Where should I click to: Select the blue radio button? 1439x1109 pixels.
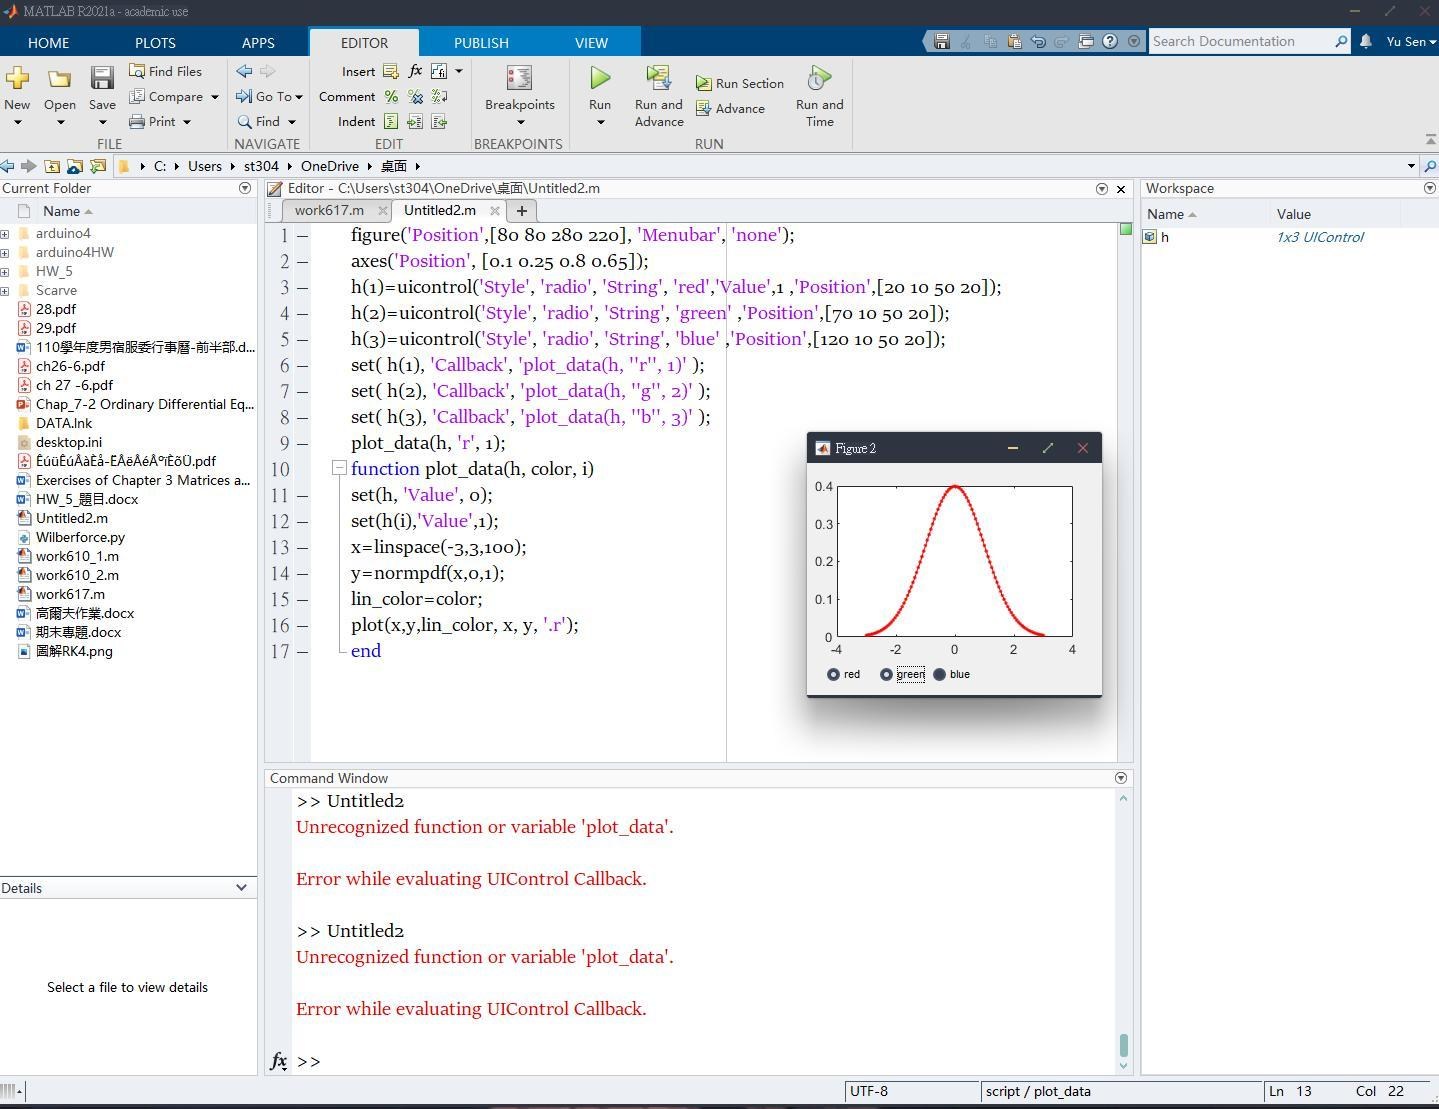click(x=940, y=674)
